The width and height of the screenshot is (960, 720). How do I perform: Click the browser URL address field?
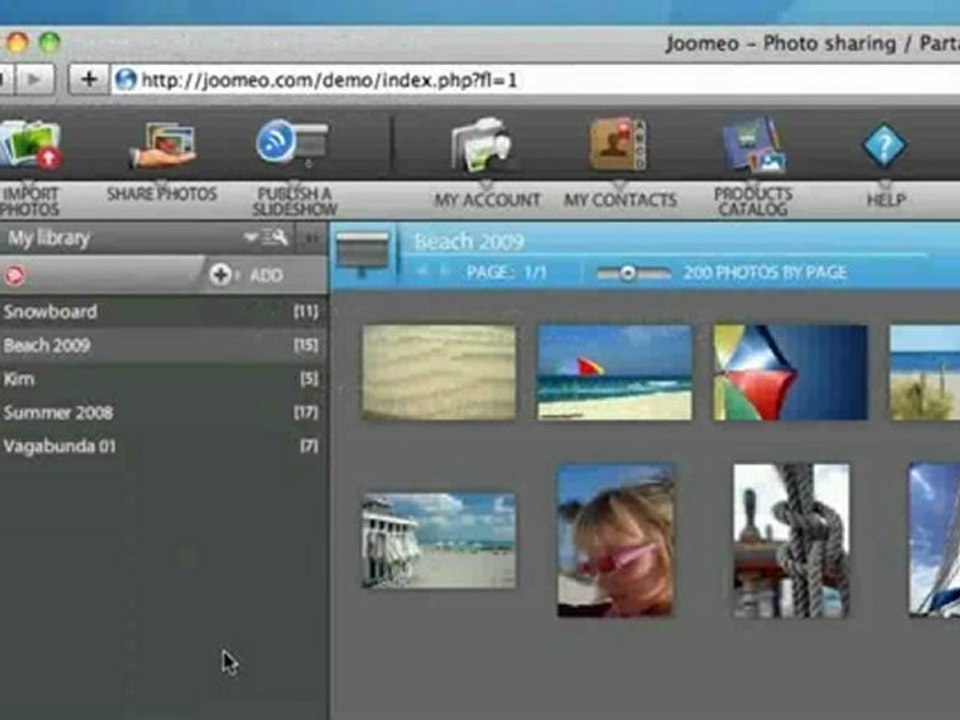(x=533, y=80)
